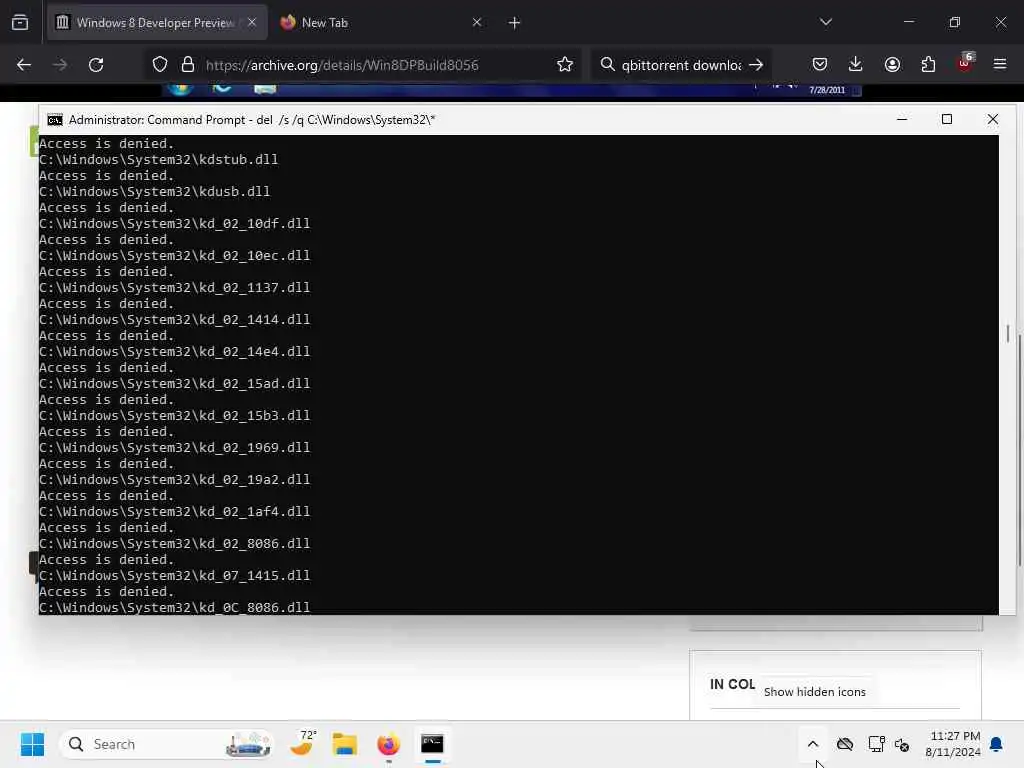
Task: Open the extensions puzzle-piece menu
Action: [x=928, y=64]
